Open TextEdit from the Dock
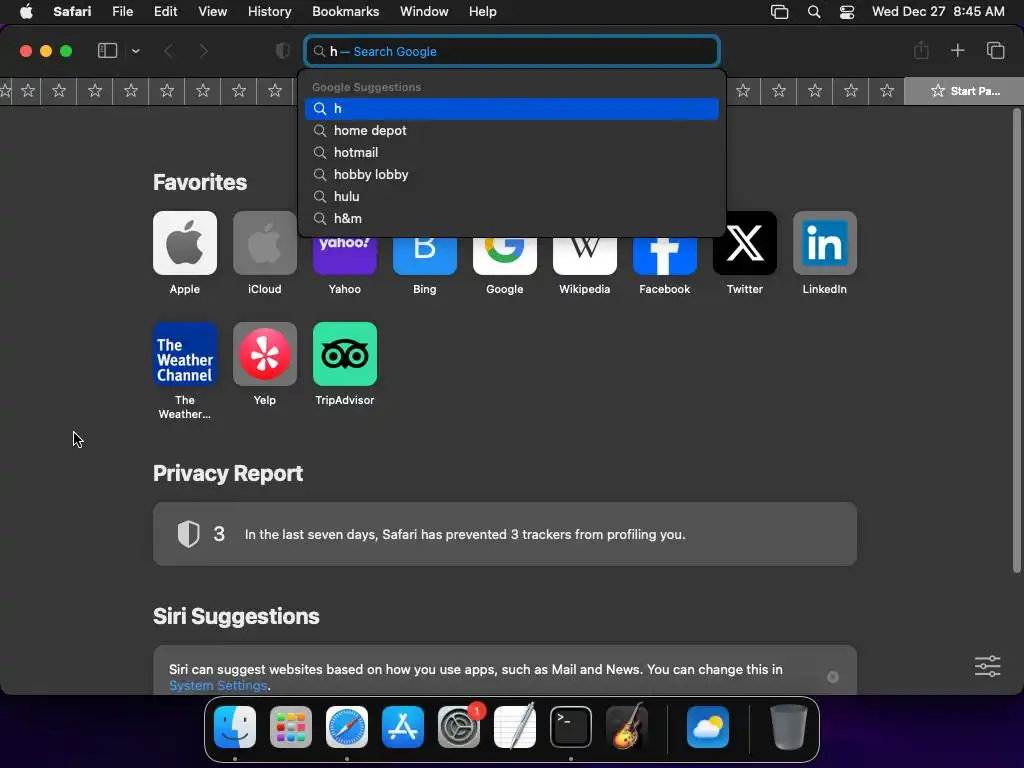 (x=515, y=727)
